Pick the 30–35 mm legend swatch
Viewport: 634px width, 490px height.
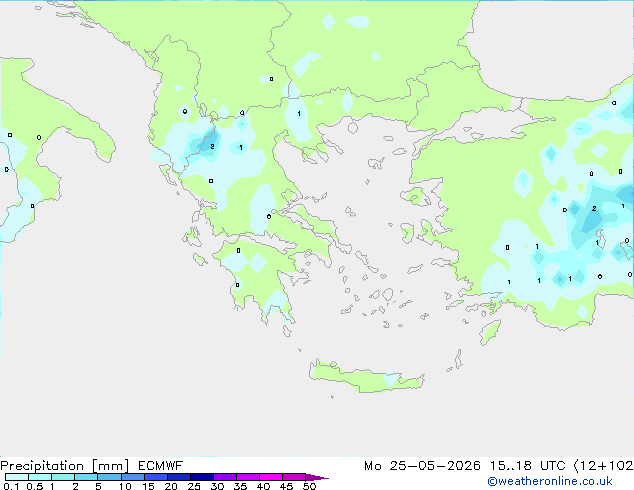pyautogui.click(x=224, y=477)
